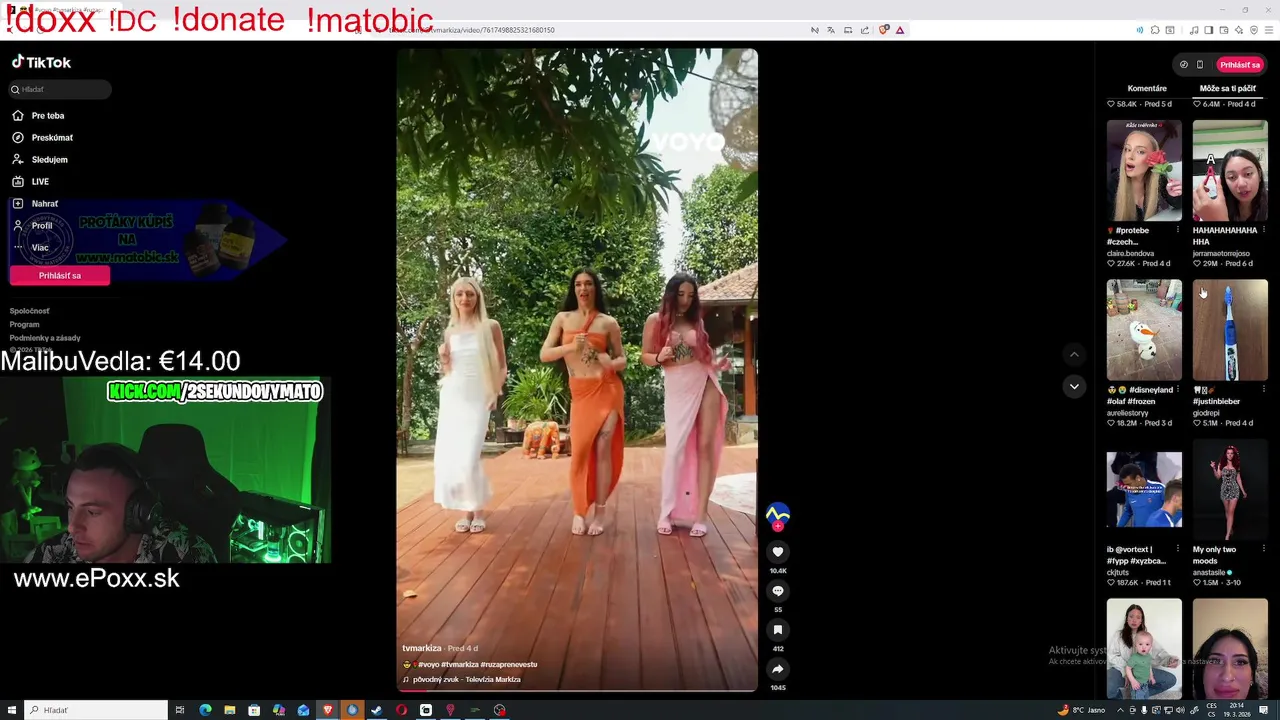Click browser translate icon in address bar

click(x=831, y=30)
